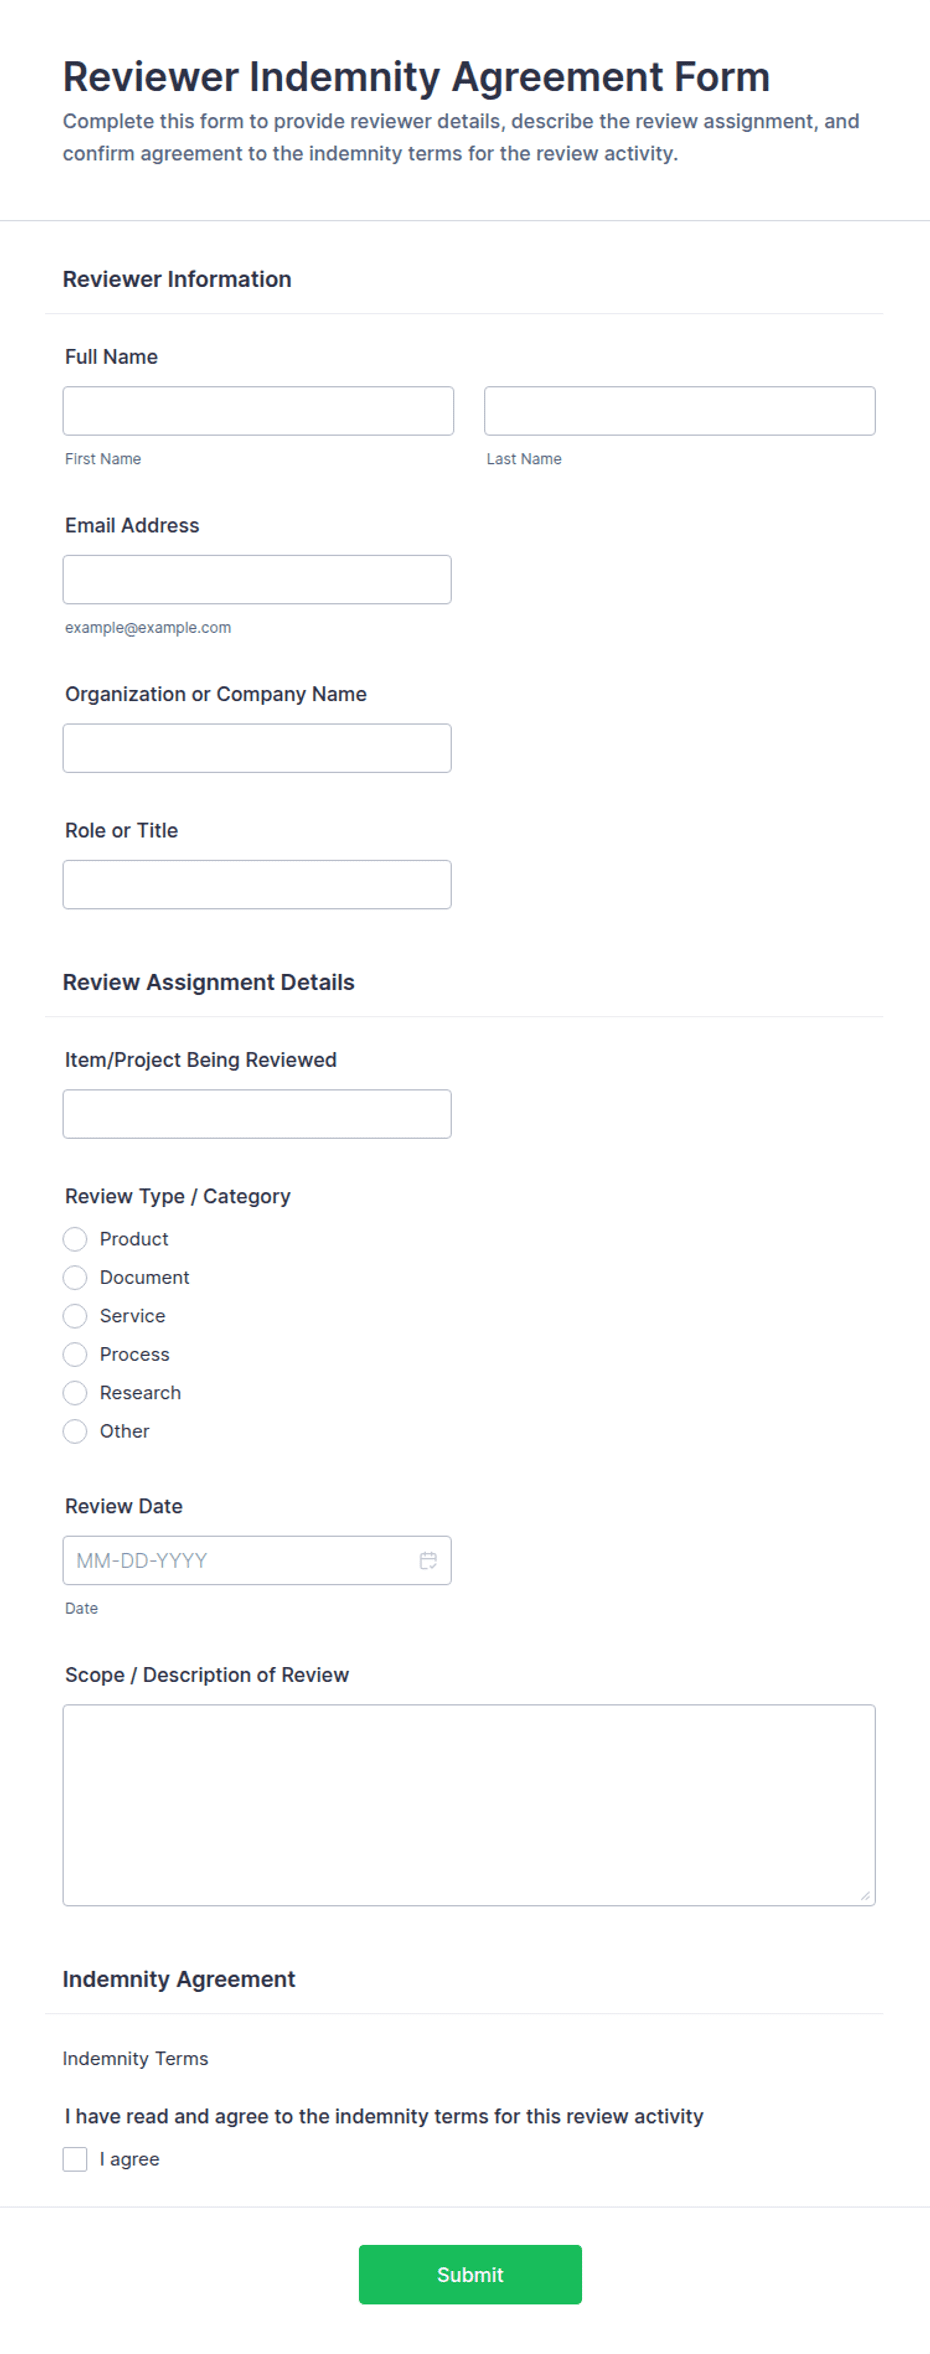Grab the textarea resize handle corner
The height and width of the screenshot is (2354, 930).
pyautogui.click(x=865, y=1896)
